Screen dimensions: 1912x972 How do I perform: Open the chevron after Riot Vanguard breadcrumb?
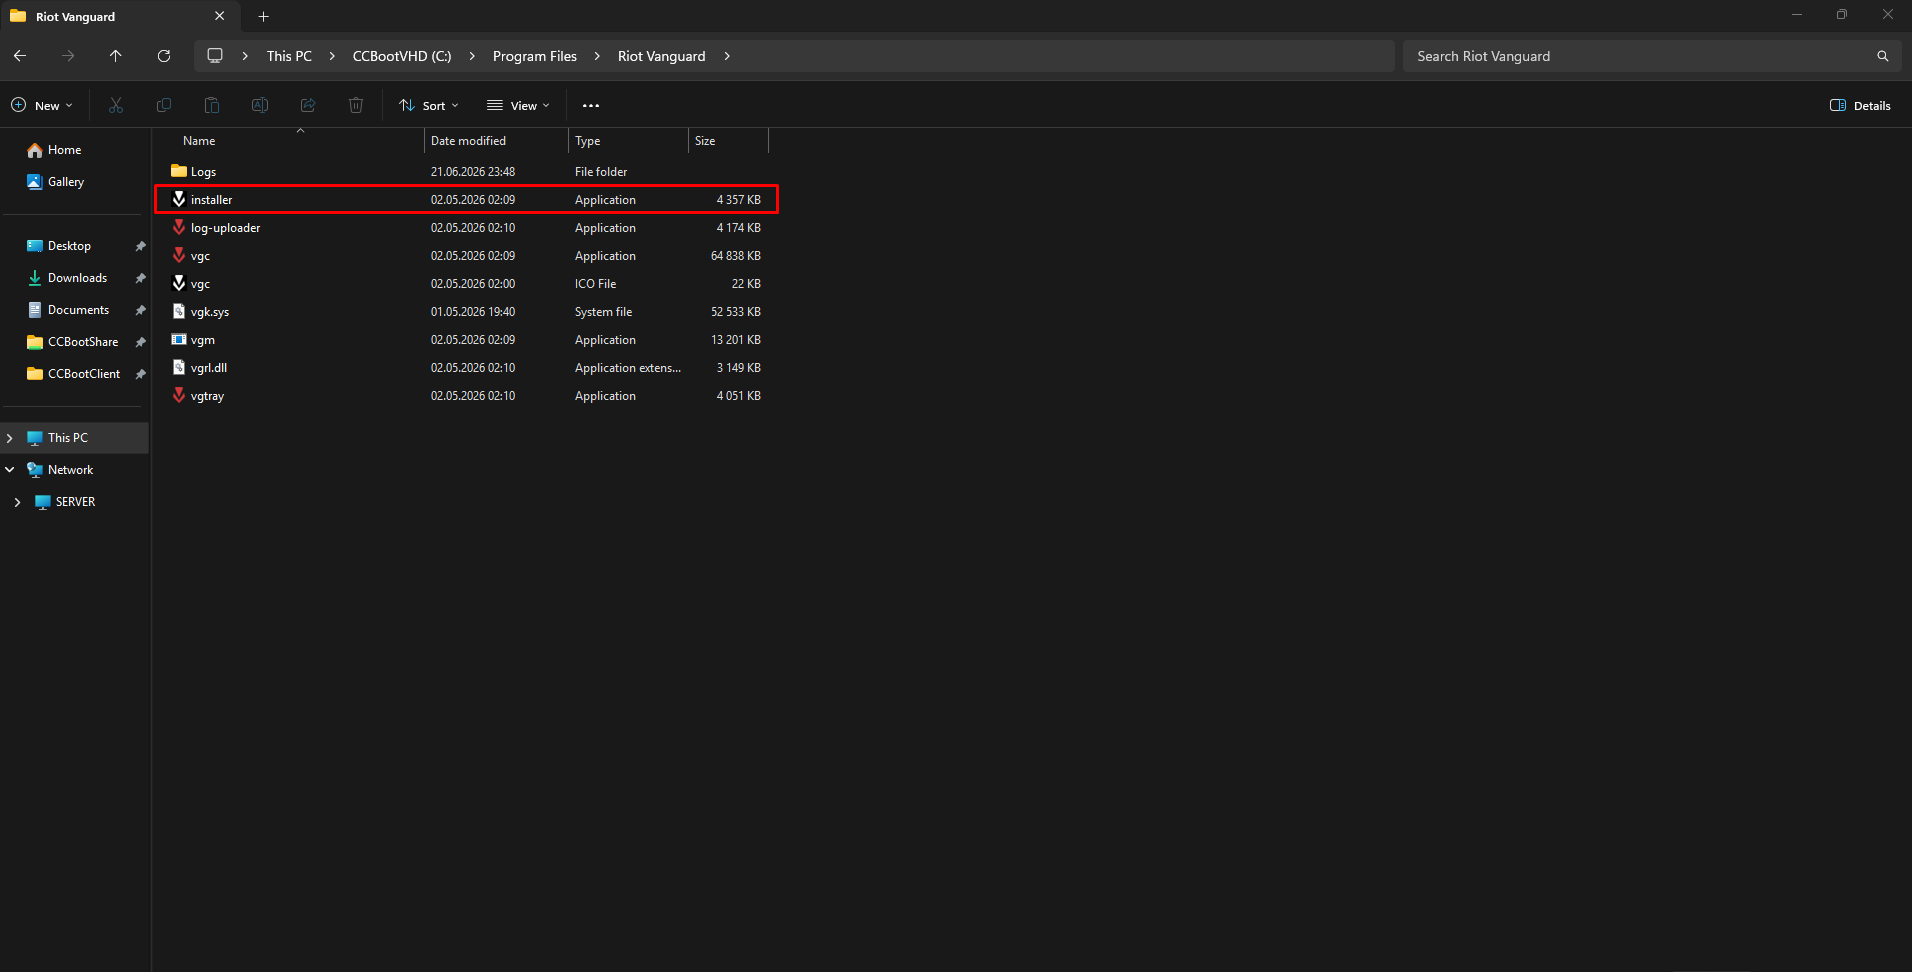point(727,56)
